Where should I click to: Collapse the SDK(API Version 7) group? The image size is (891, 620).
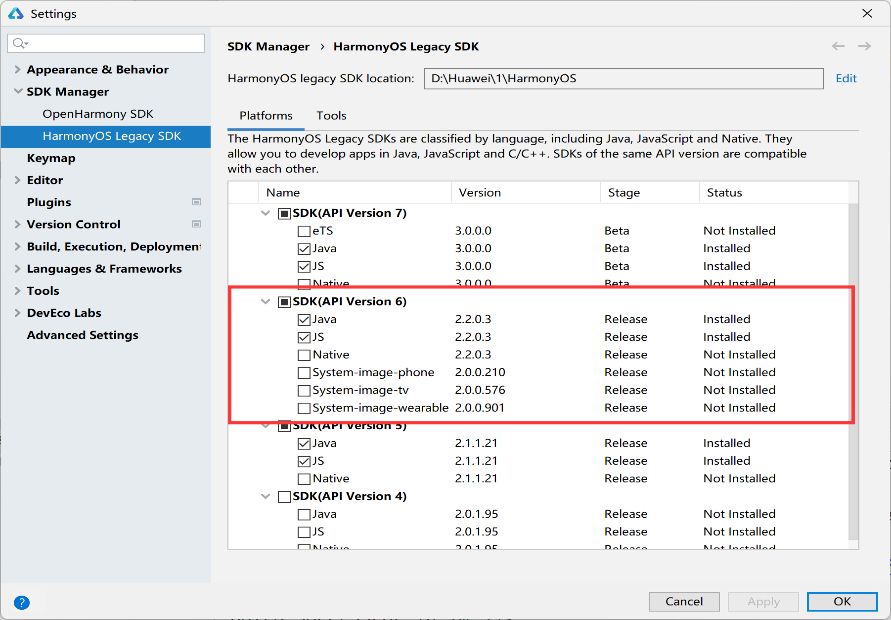click(x=265, y=213)
